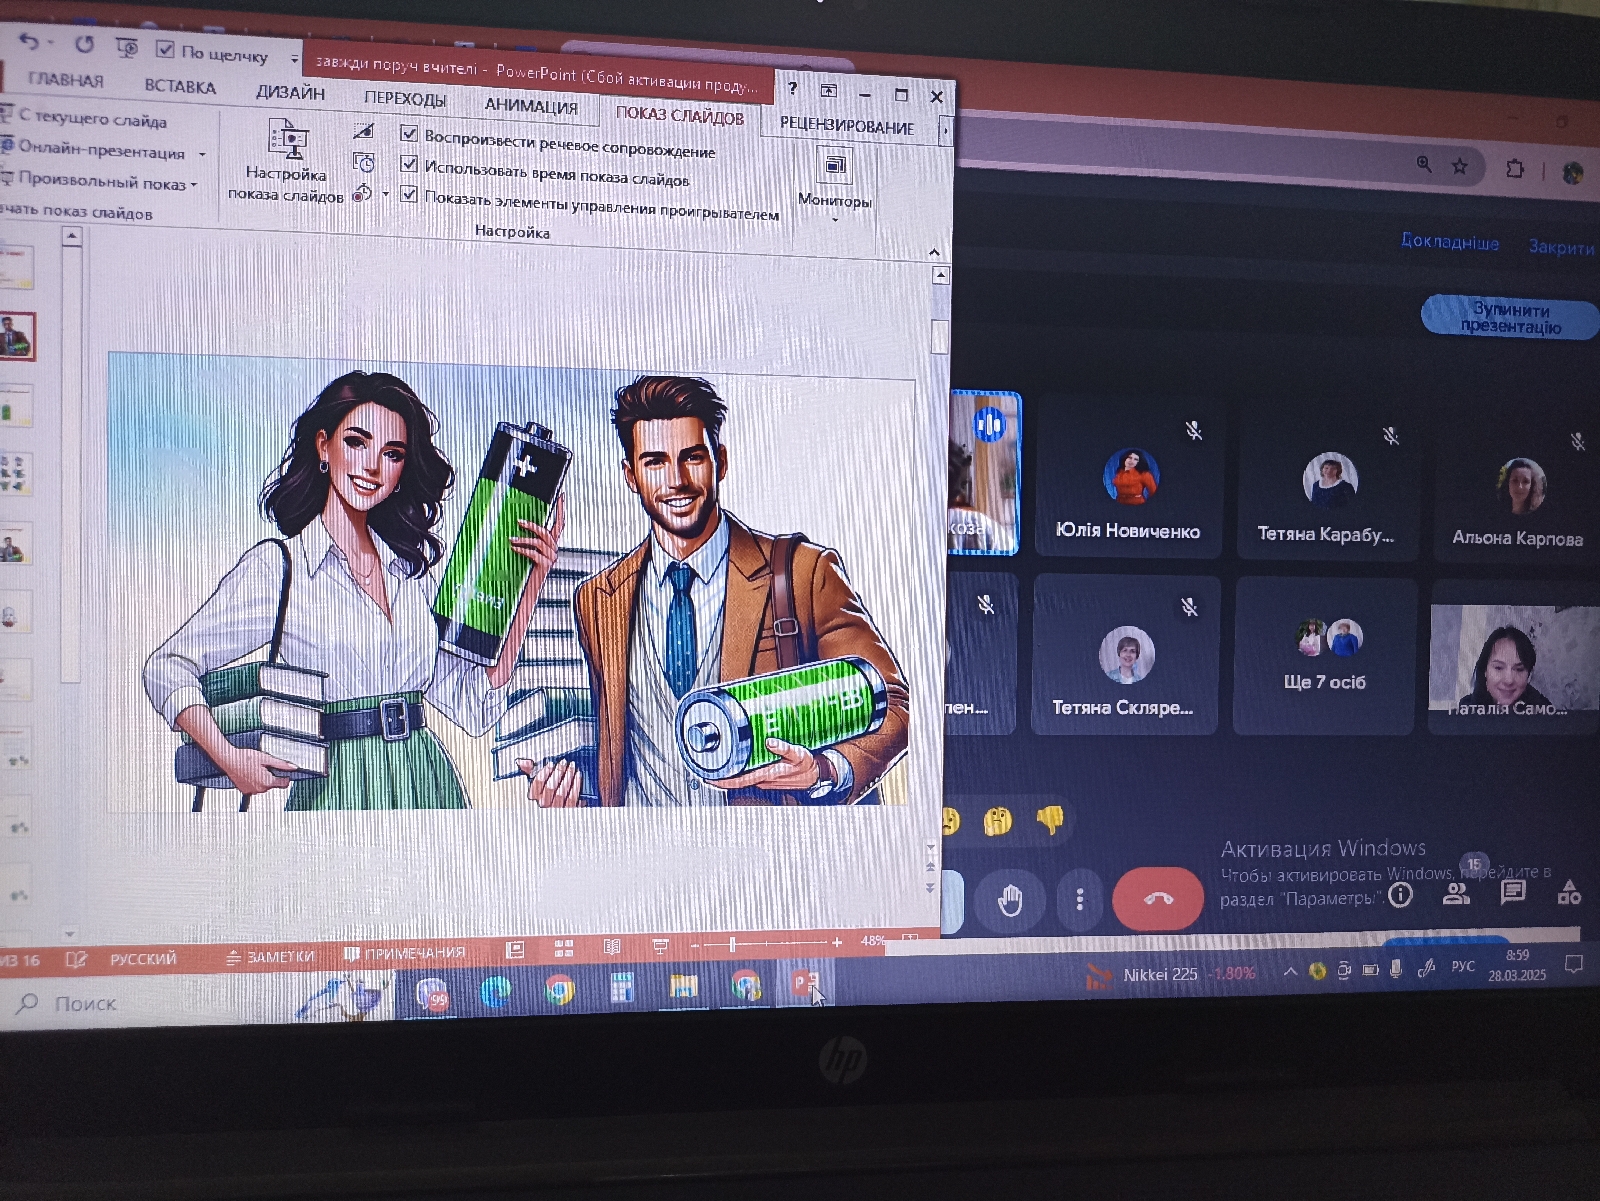Expand the Произвольный показ dropdown
Viewport: 1600px width, 1201px height.
click(193, 185)
